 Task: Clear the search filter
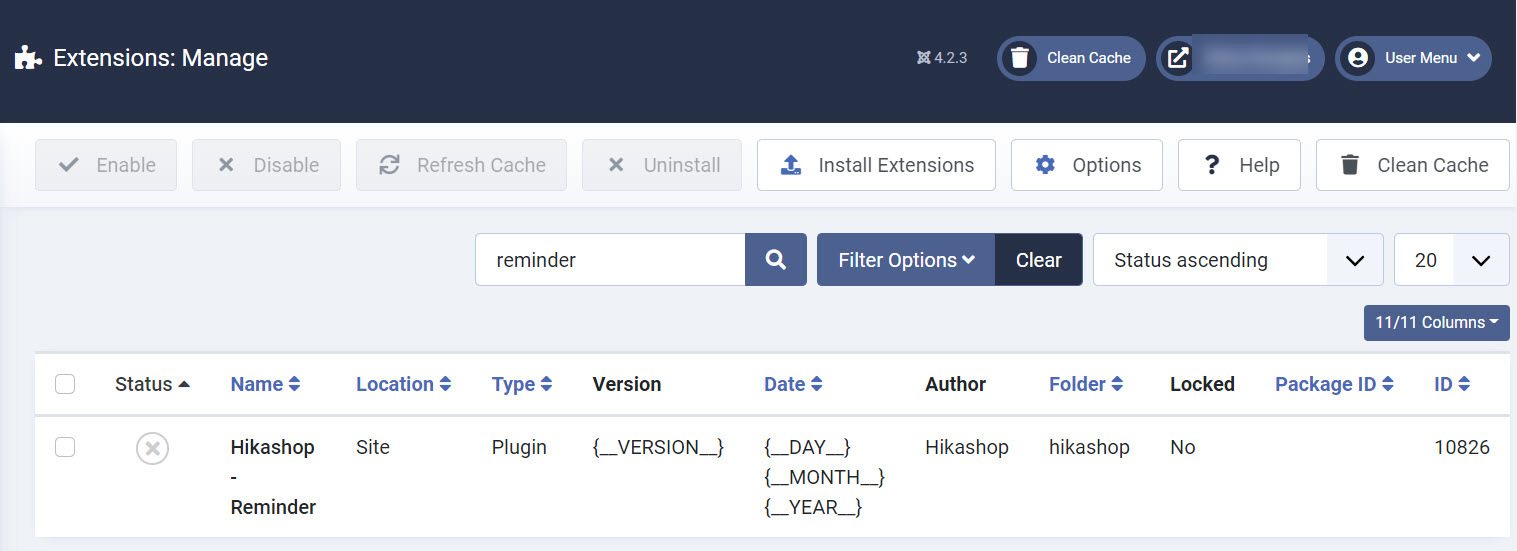pyautogui.click(x=1038, y=260)
